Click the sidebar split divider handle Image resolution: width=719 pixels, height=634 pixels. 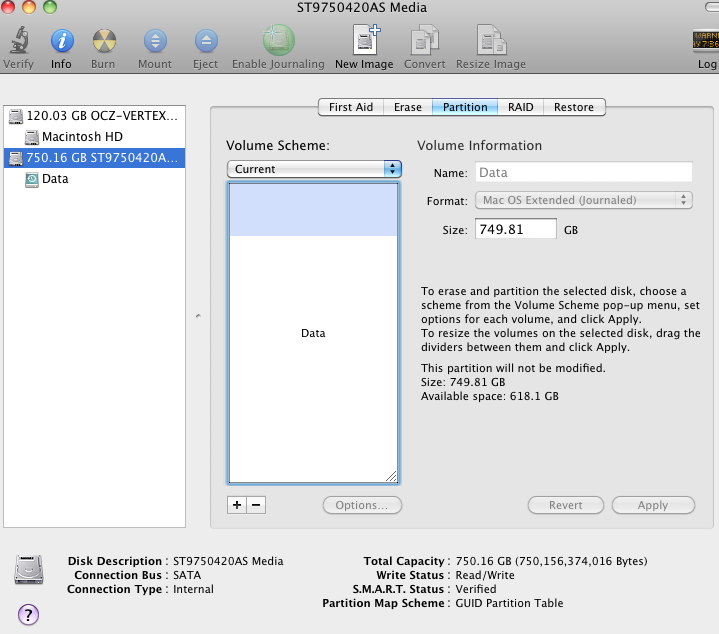[198, 316]
